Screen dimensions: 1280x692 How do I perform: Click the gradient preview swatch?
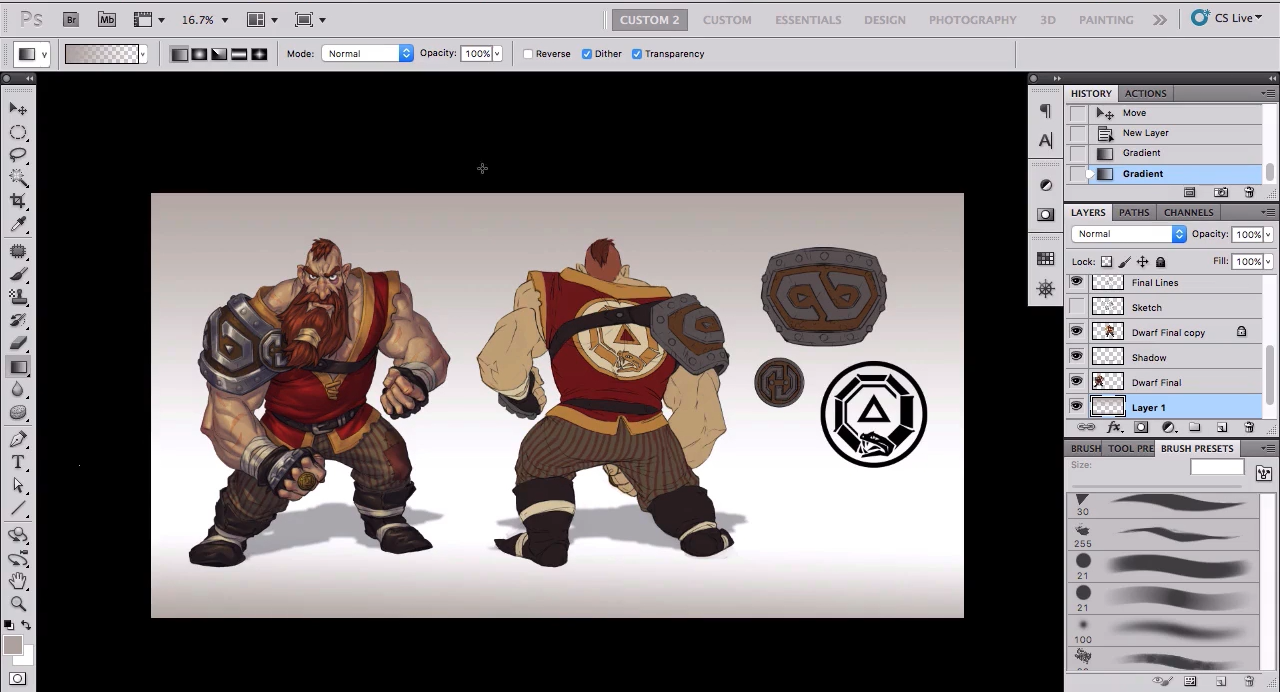coord(101,54)
